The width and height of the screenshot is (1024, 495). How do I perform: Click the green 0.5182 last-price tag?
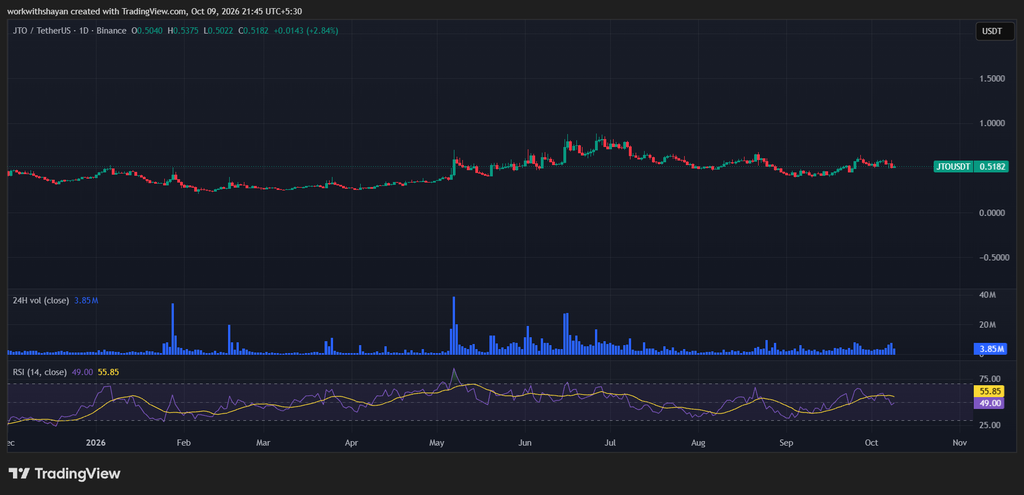990,167
